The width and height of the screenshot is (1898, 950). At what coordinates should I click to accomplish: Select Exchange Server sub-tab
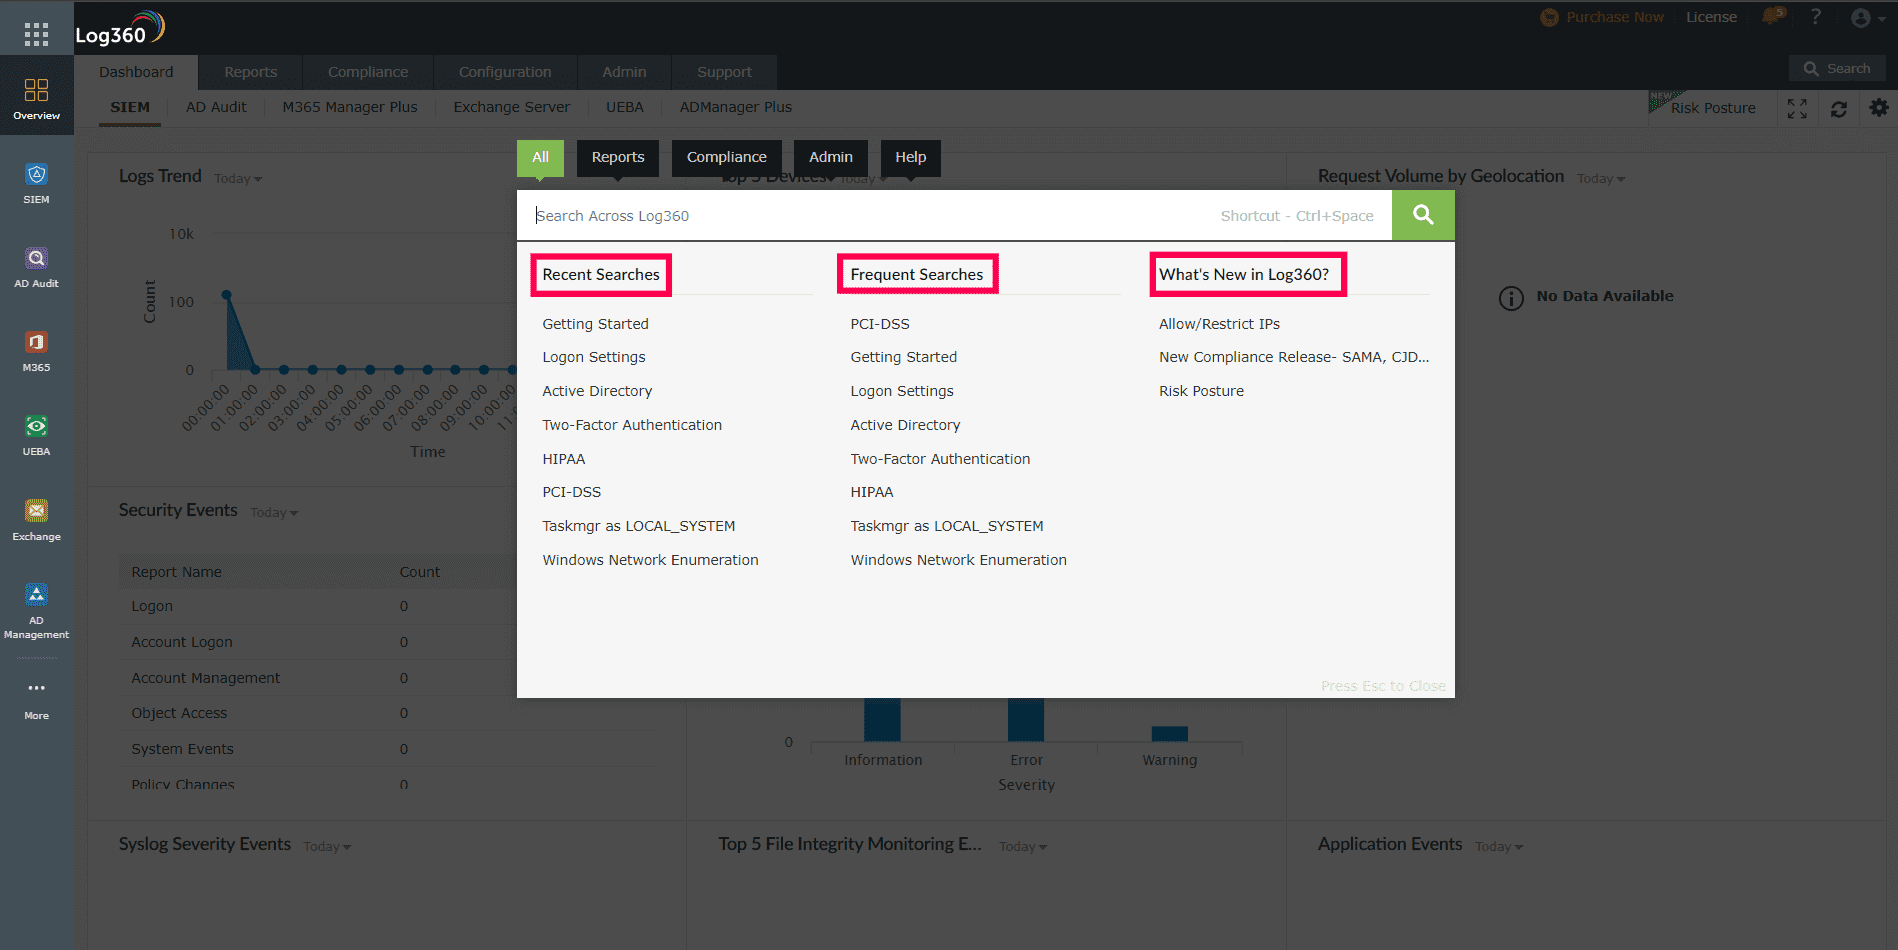(x=512, y=107)
